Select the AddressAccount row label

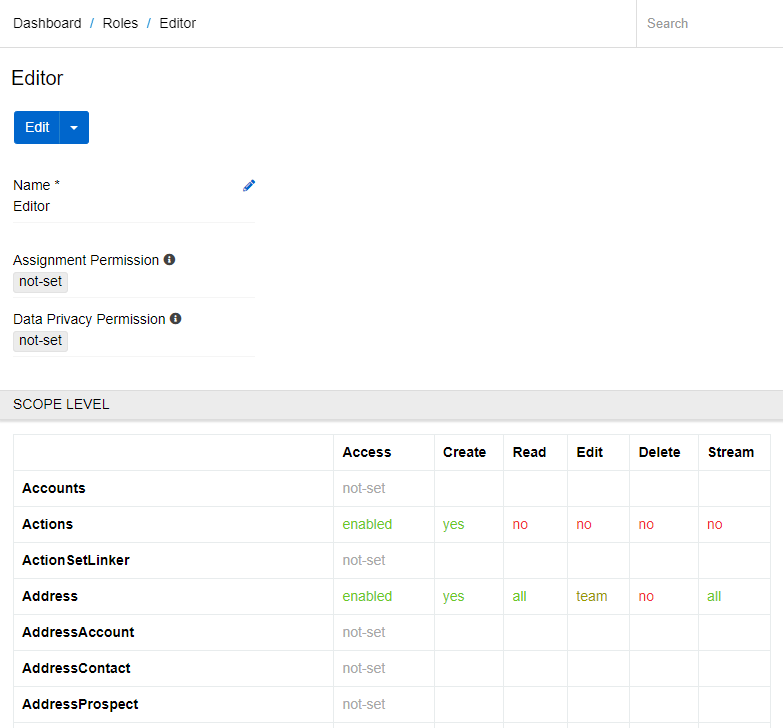coord(78,632)
